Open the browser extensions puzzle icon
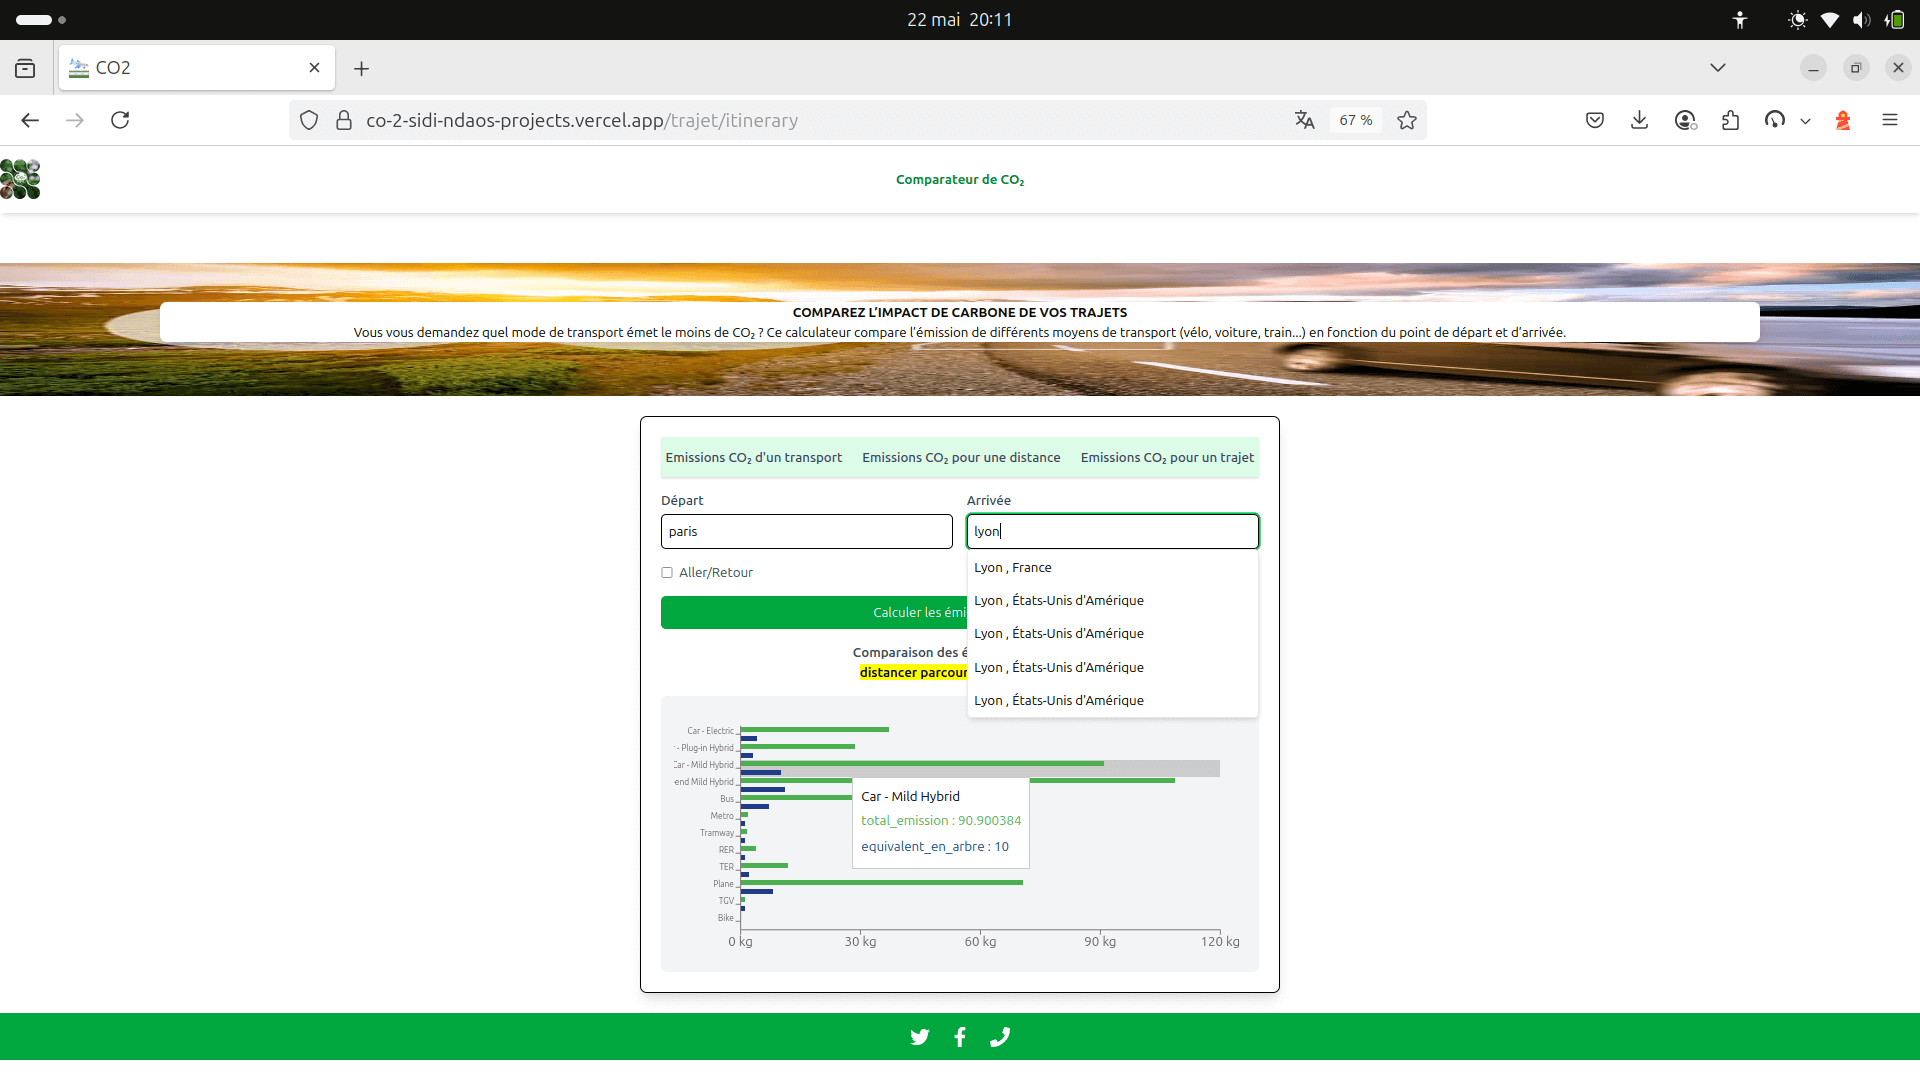The width and height of the screenshot is (1920, 1080). [1731, 120]
